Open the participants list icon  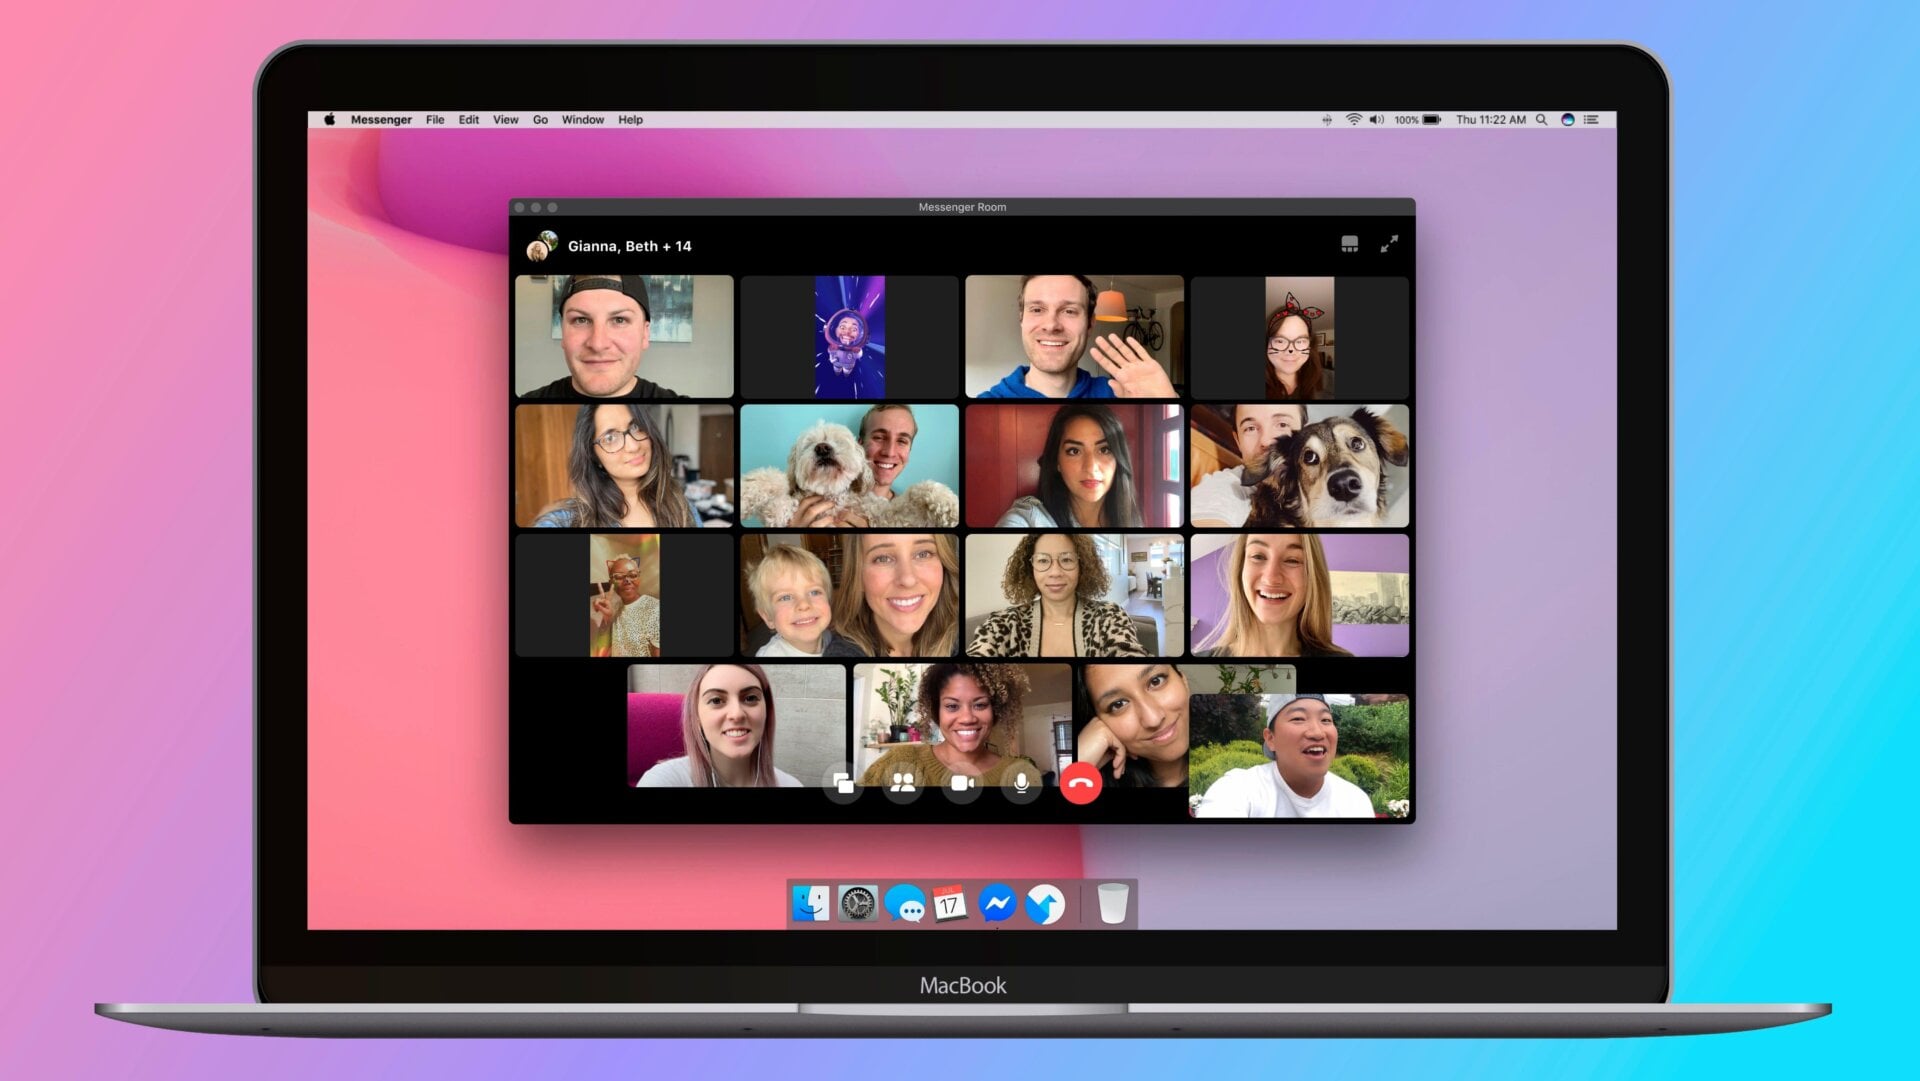point(903,783)
